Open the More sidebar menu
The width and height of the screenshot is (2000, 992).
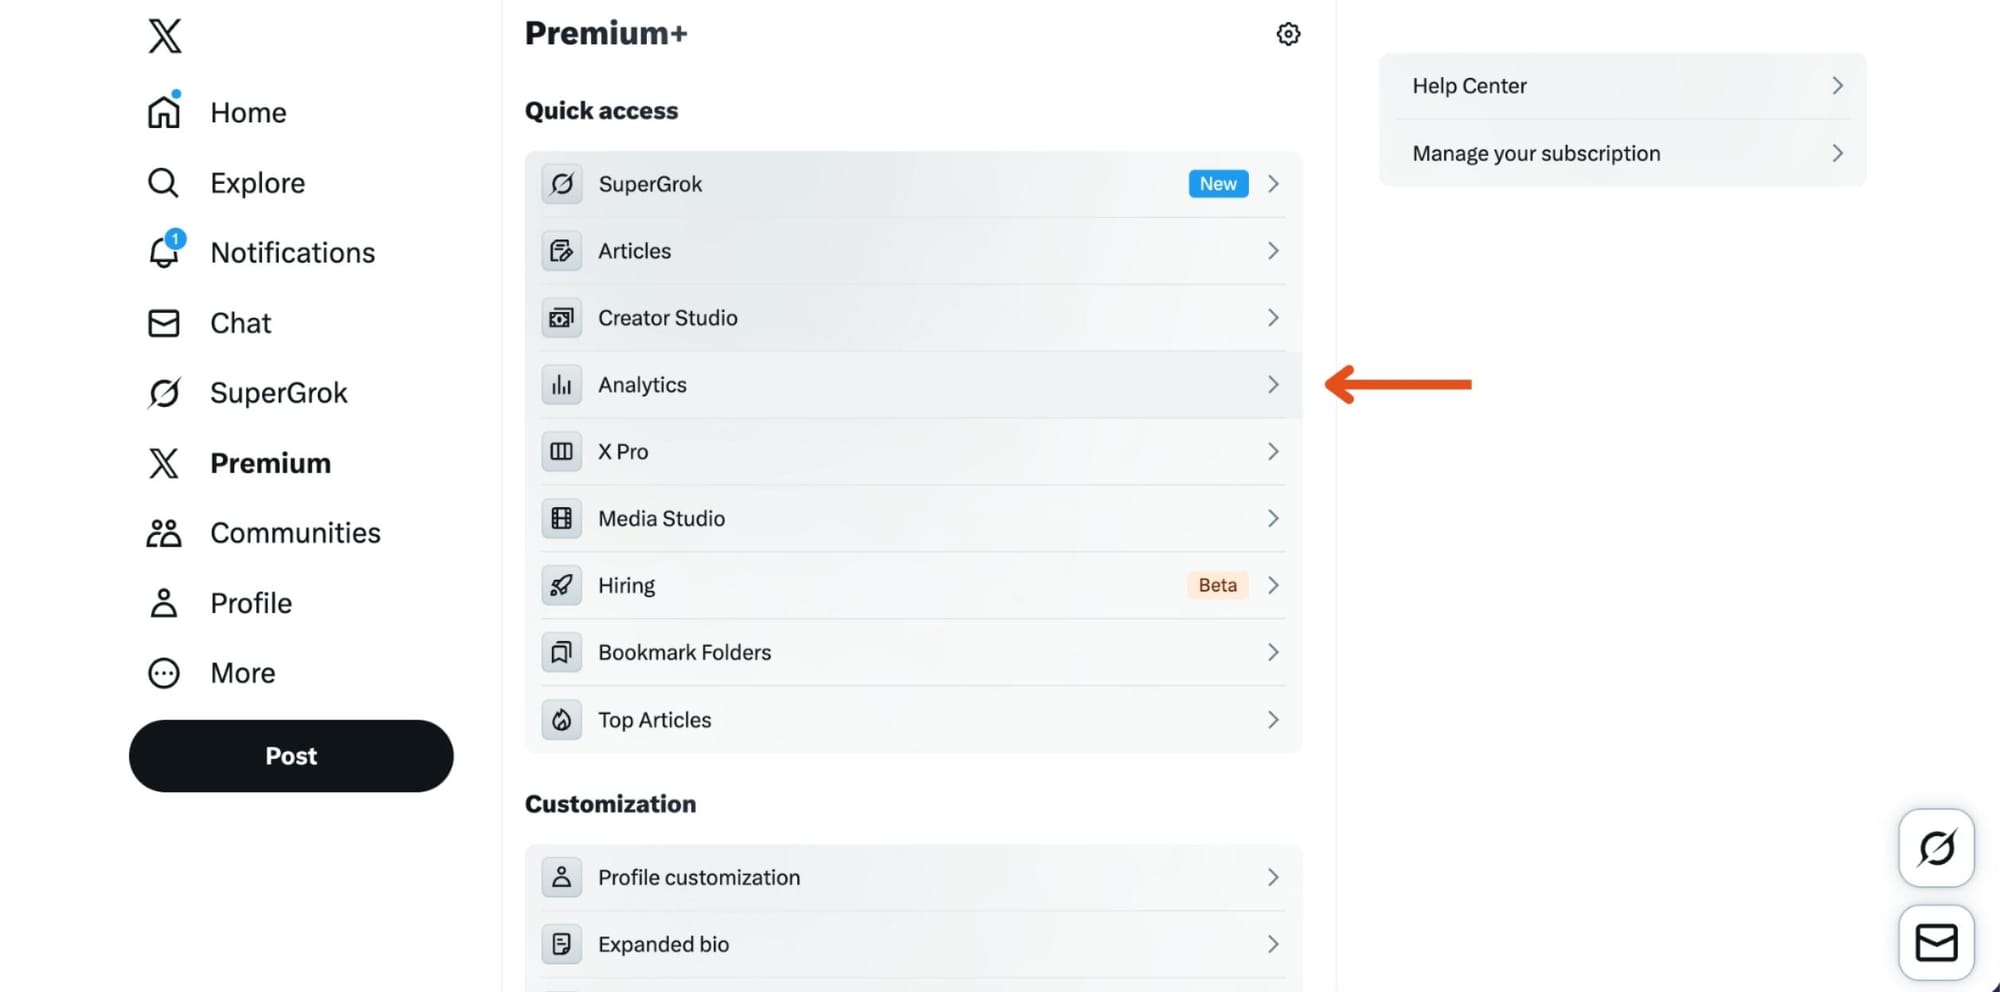coord(242,673)
